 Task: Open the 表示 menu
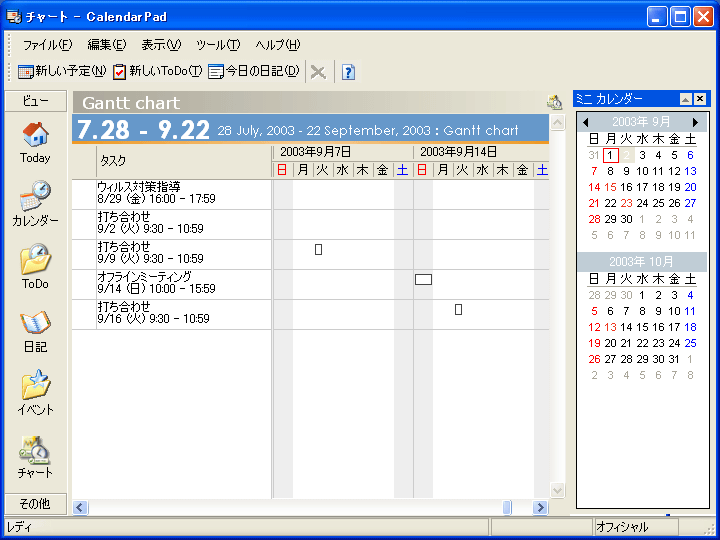click(x=161, y=45)
